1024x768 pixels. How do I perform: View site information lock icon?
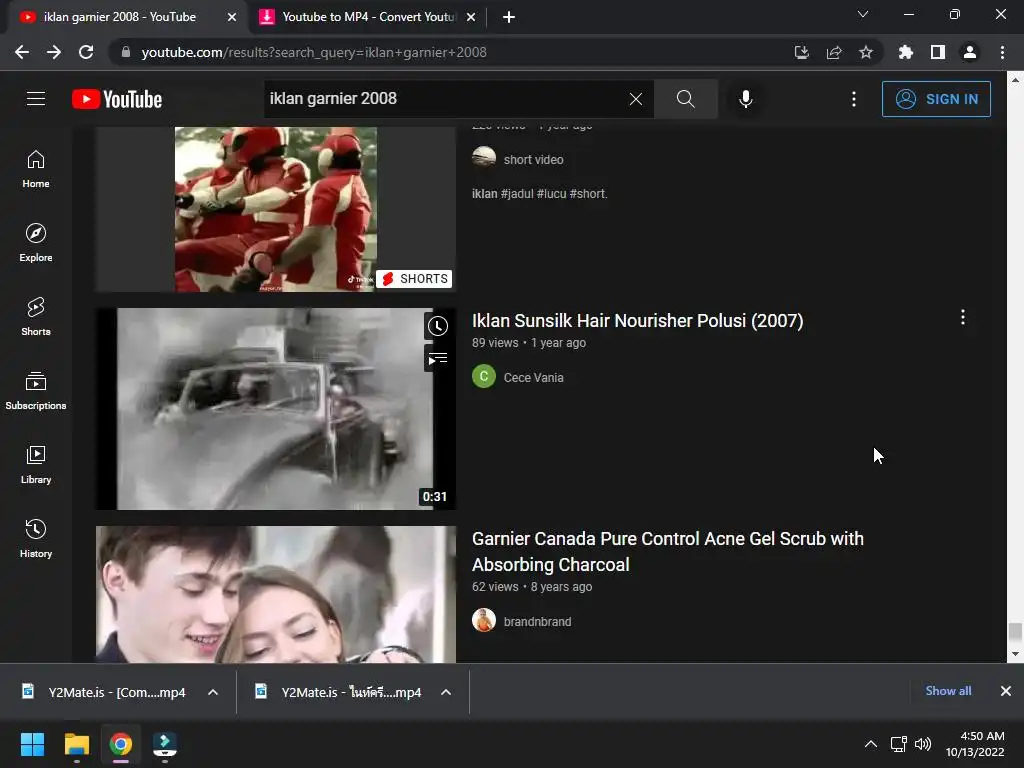pyautogui.click(x=126, y=52)
